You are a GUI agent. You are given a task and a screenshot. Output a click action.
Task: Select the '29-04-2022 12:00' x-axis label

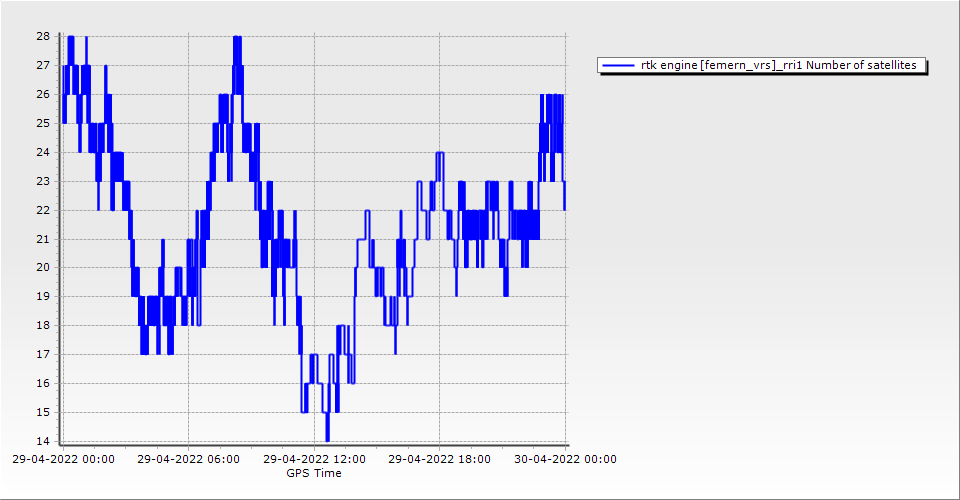(314, 460)
